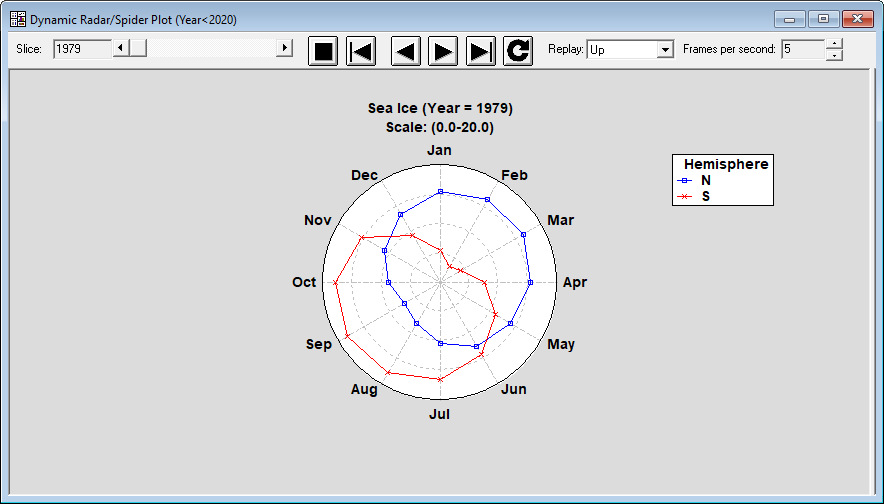This screenshot has width=884, height=504.
Task: Play the animation forward
Action: coord(443,50)
